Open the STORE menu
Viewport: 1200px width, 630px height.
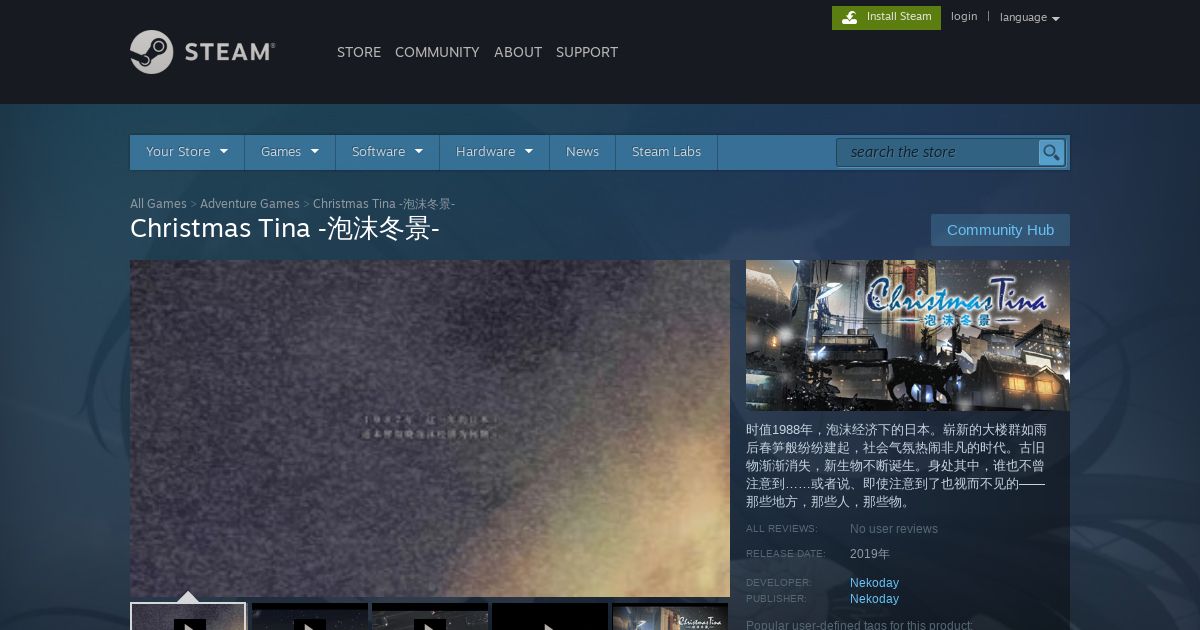(x=359, y=52)
